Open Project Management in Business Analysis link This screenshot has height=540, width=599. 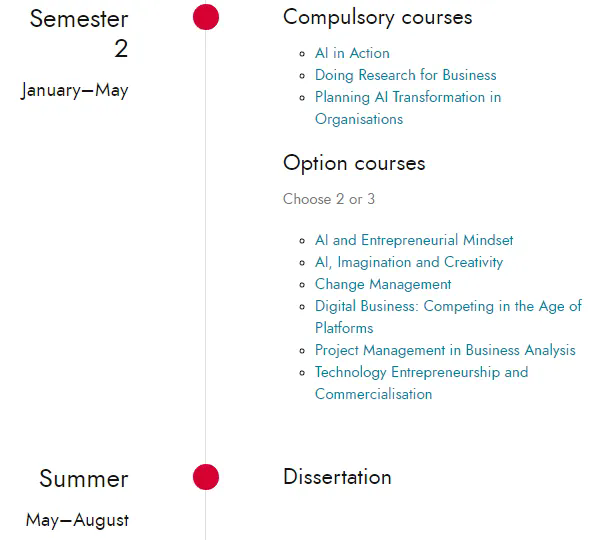click(445, 350)
